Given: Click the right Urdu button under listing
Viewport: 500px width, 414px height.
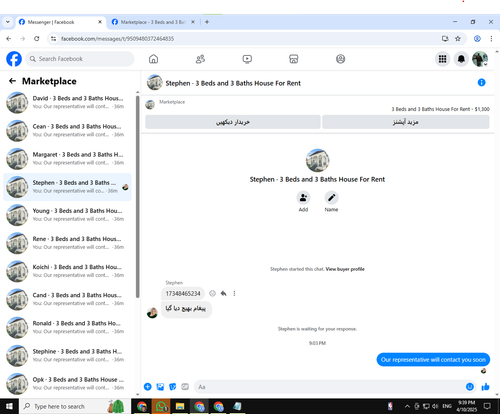Looking at the screenshot, I should tap(406, 122).
